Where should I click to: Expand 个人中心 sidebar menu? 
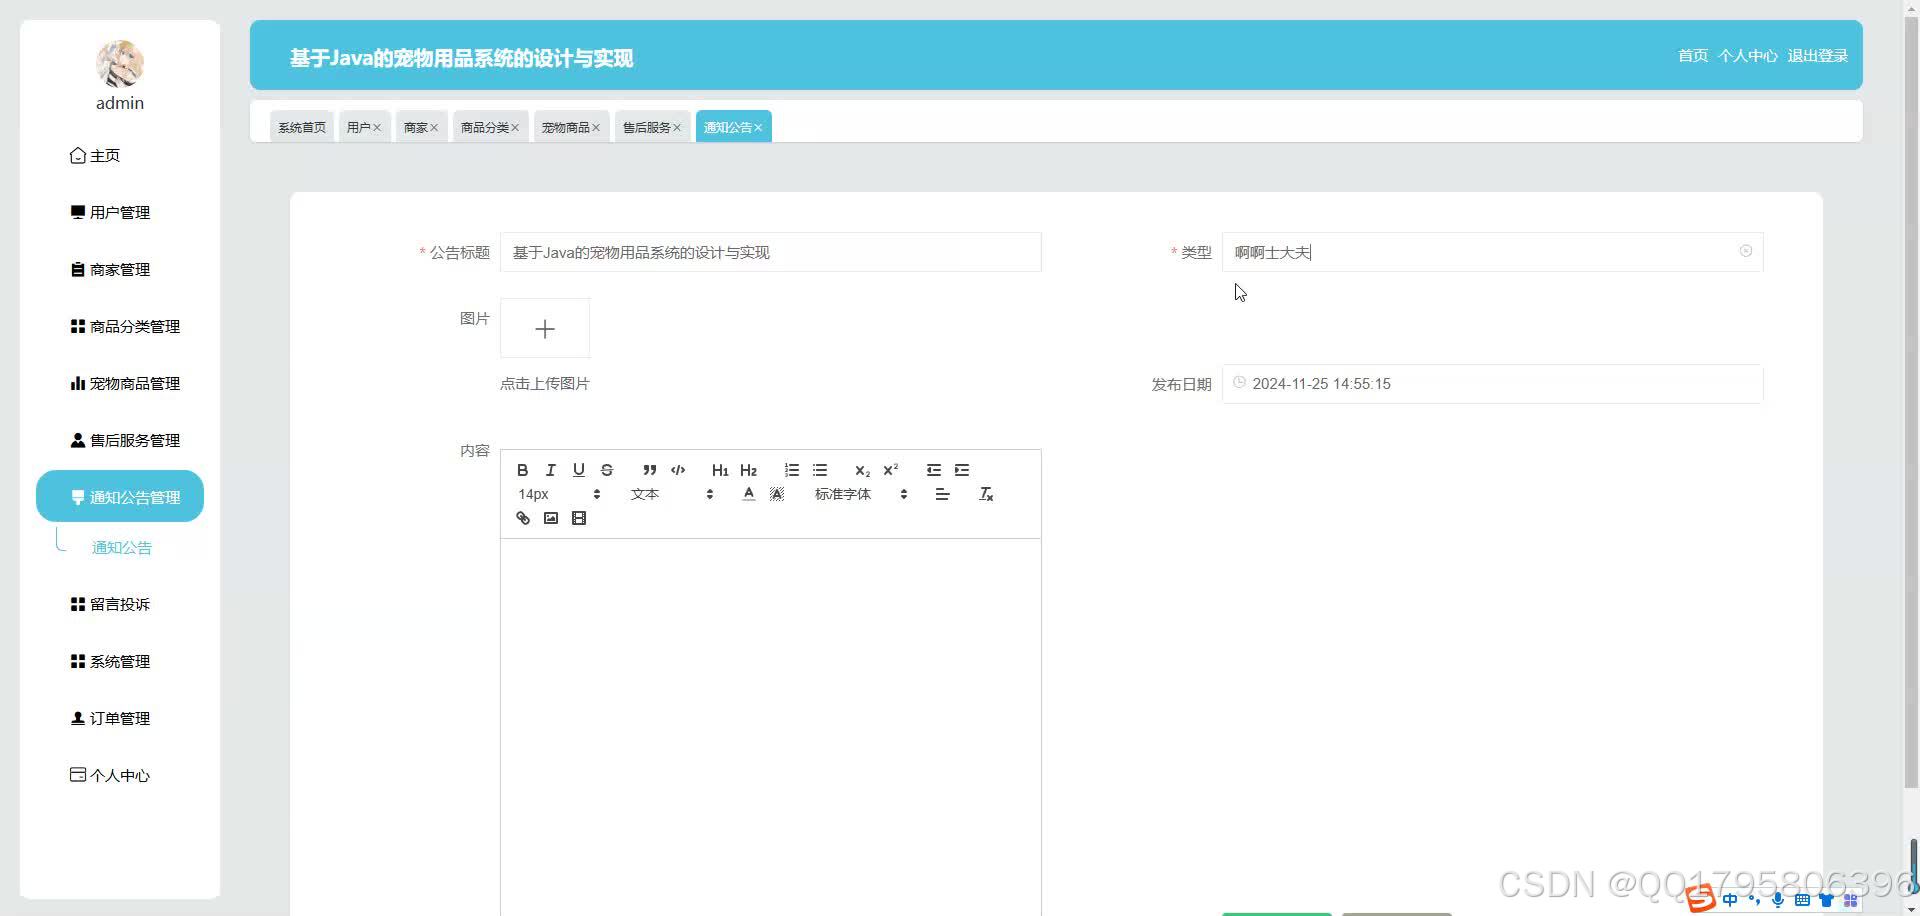[120, 775]
